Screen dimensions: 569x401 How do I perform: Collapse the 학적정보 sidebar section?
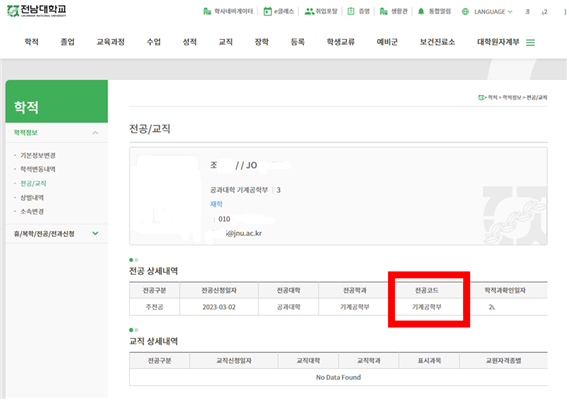coord(95,133)
